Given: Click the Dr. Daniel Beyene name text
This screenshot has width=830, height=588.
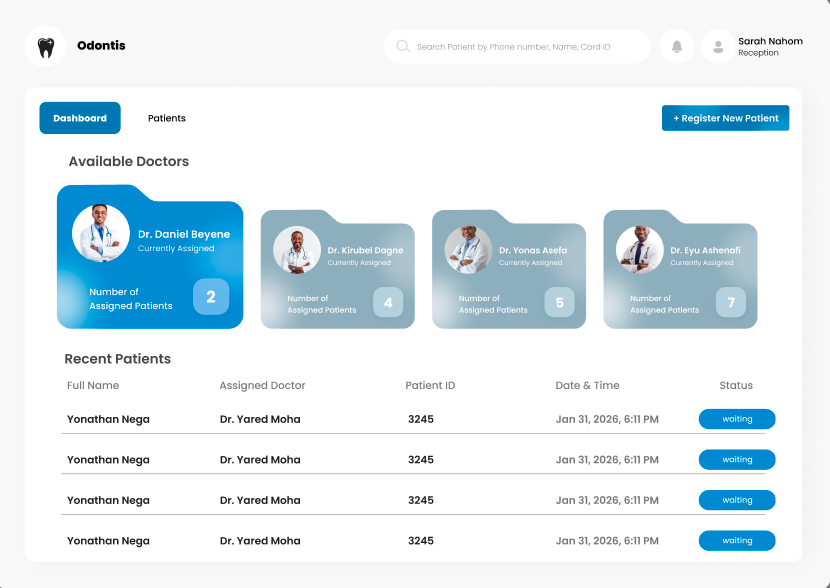Looking at the screenshot, I should 184,234.
